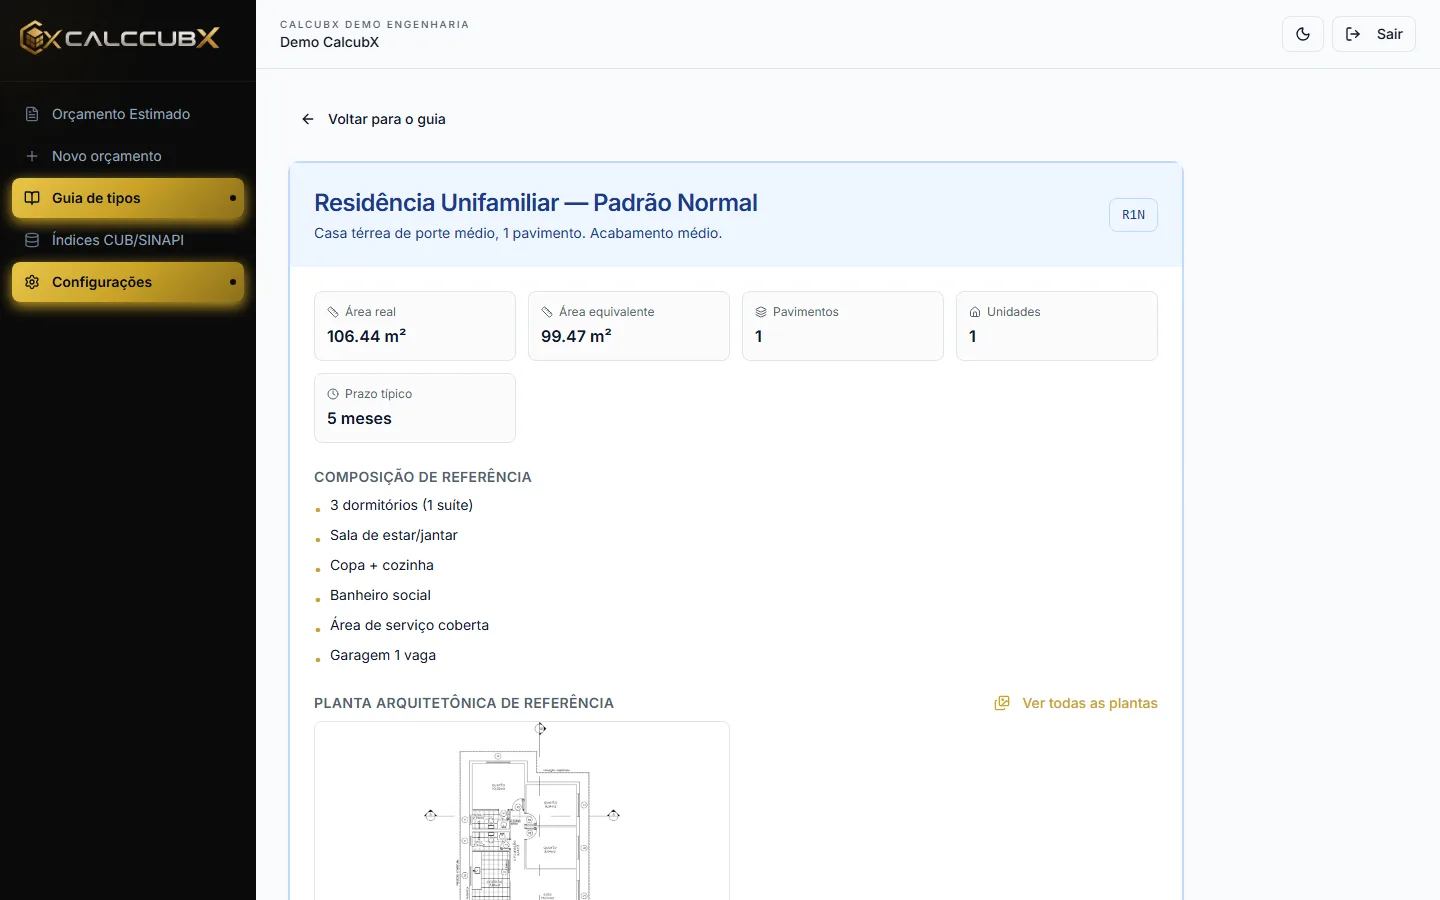1440x900 pixels.
Task: Click the book icon for Guia de tipos
Action: coord(32,198)
